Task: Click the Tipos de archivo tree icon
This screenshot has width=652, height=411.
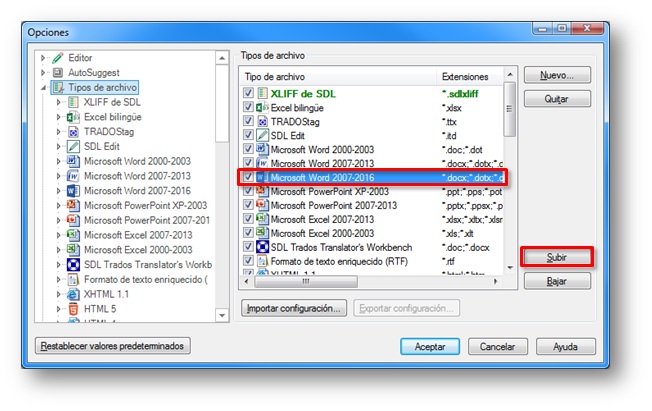Action: click(59, 87)
